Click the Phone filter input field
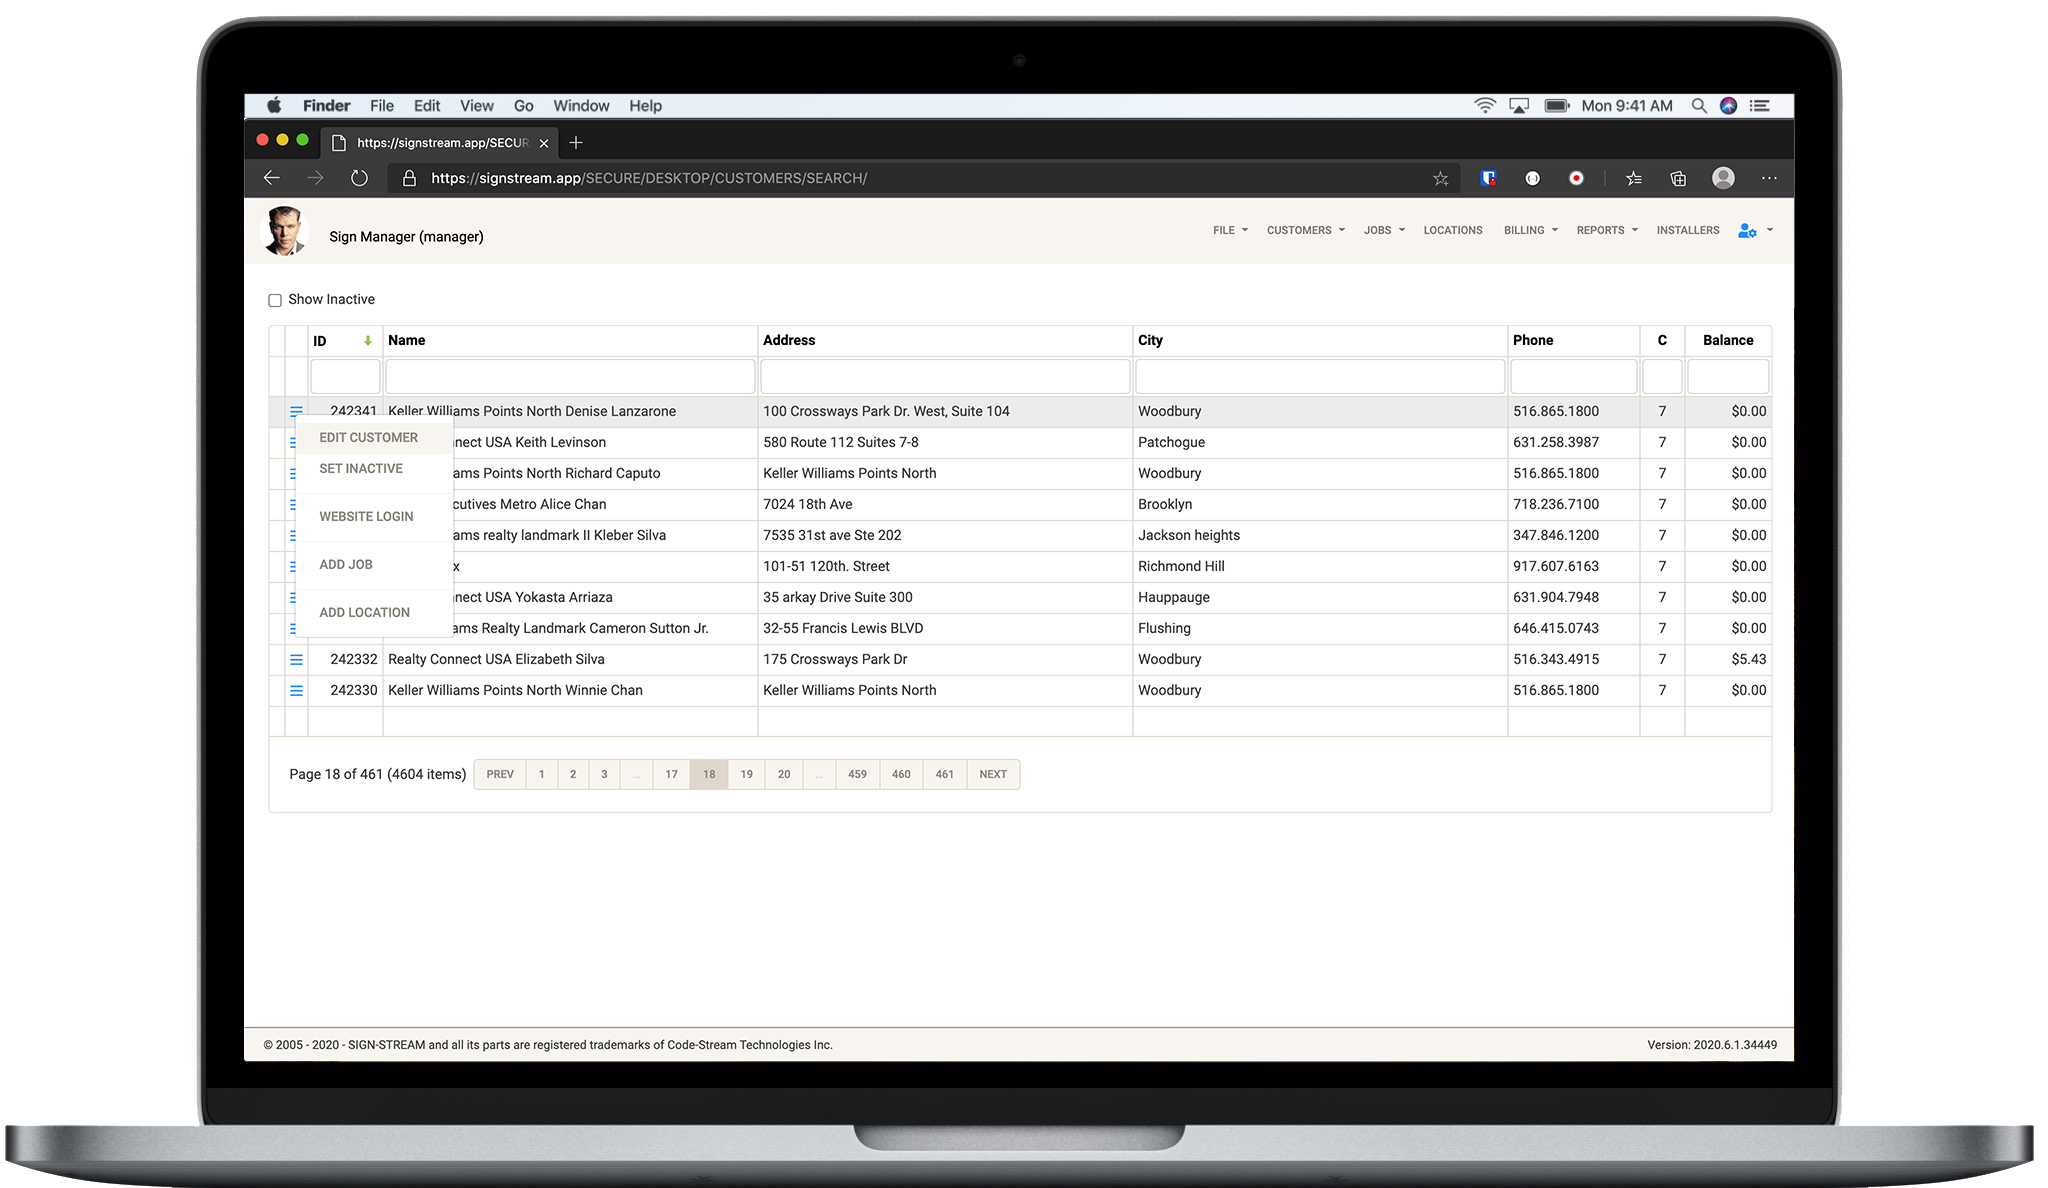 (x=1573, y=377)
